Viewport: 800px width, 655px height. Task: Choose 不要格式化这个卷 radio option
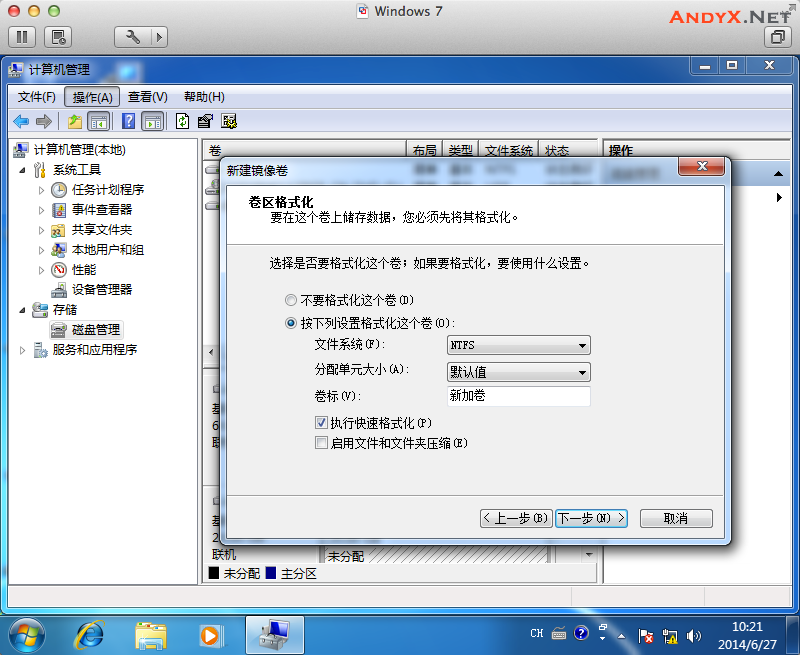pyautogui.click(x=291, y=300)
